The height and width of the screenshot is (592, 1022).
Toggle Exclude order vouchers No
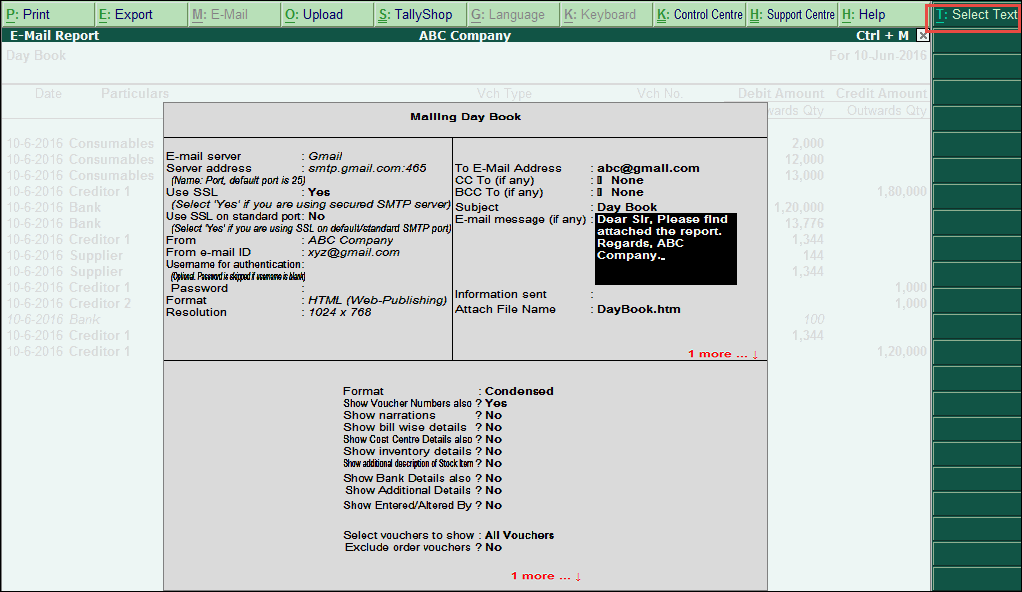coord(493,548)
